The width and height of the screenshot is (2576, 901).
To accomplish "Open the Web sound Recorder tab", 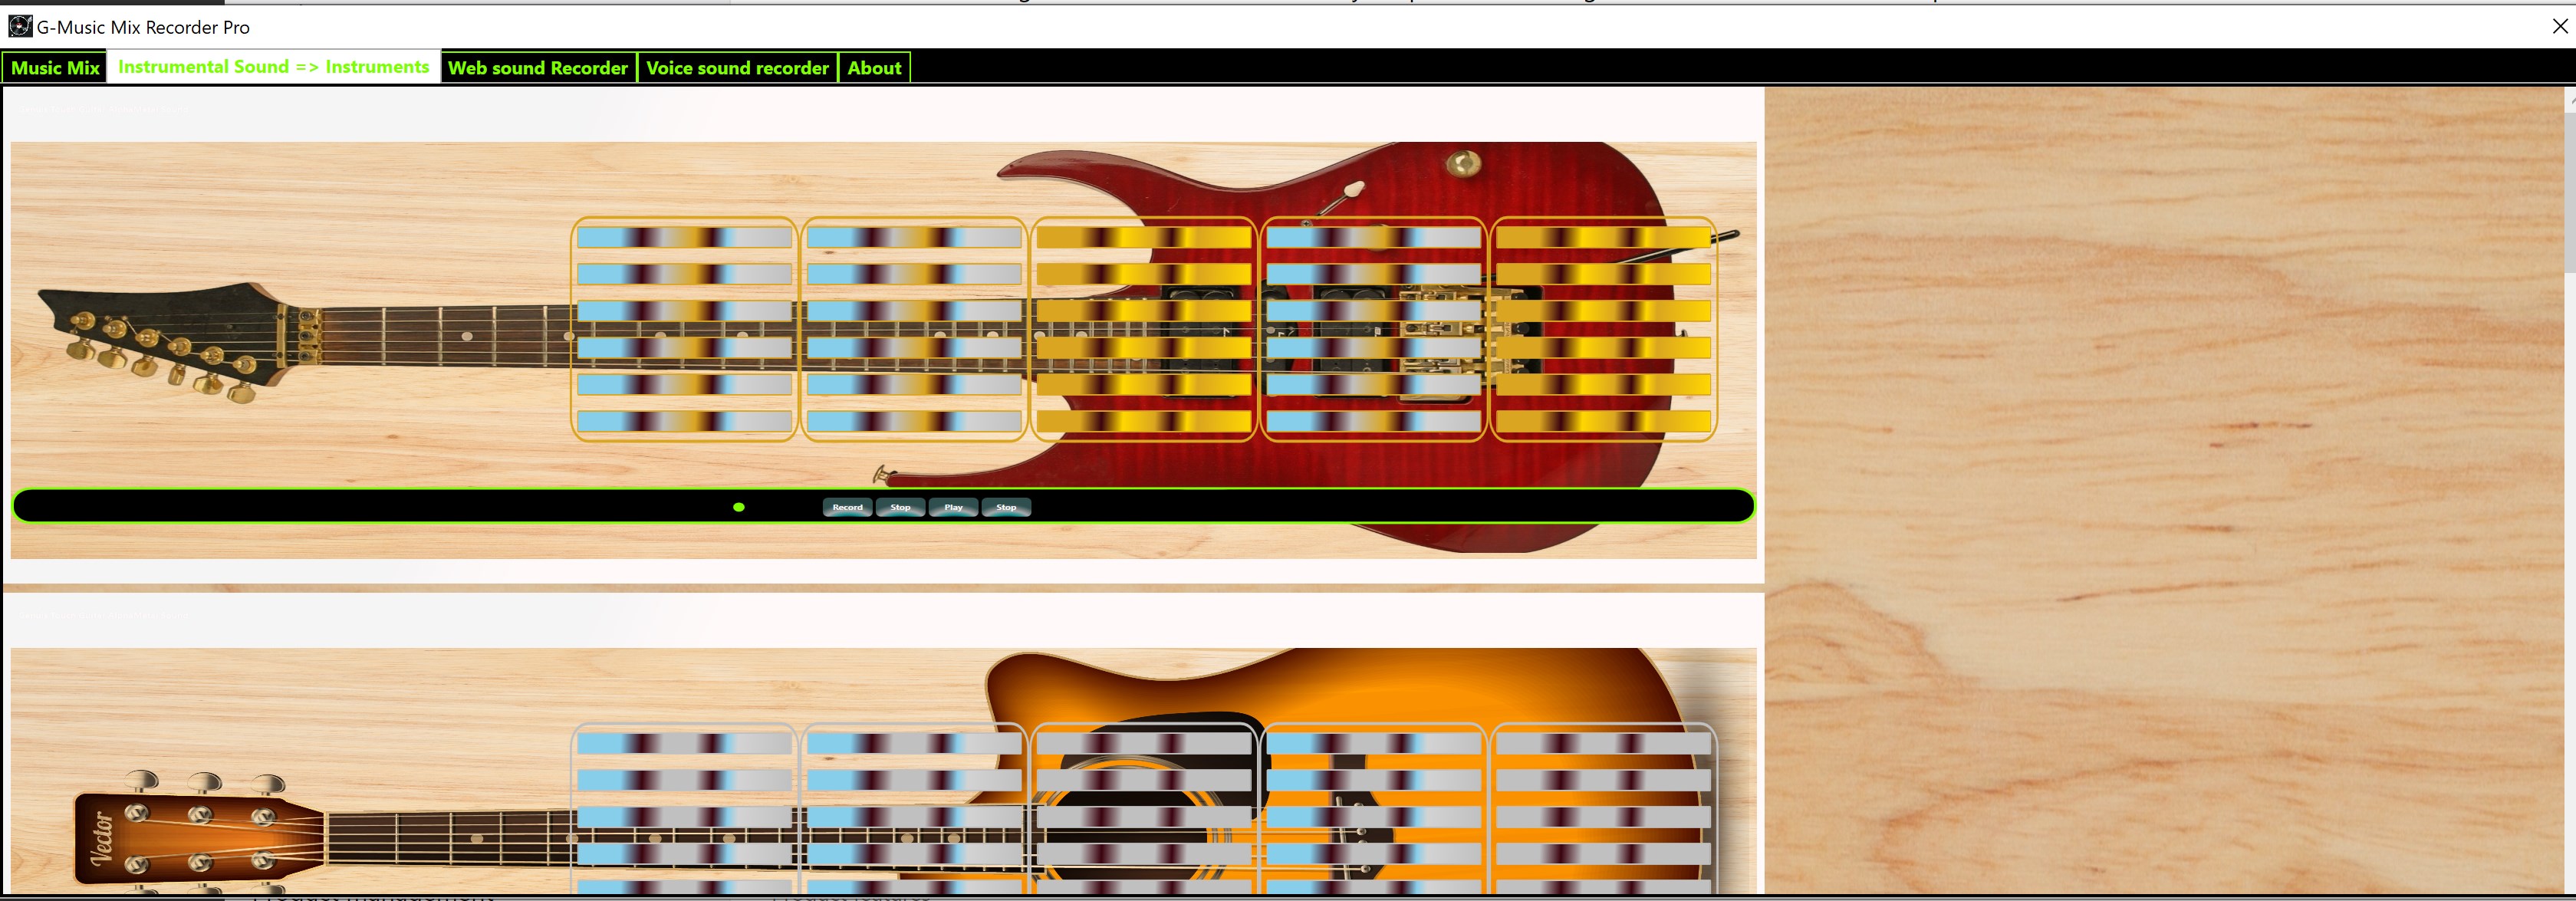I will (537, 68).
